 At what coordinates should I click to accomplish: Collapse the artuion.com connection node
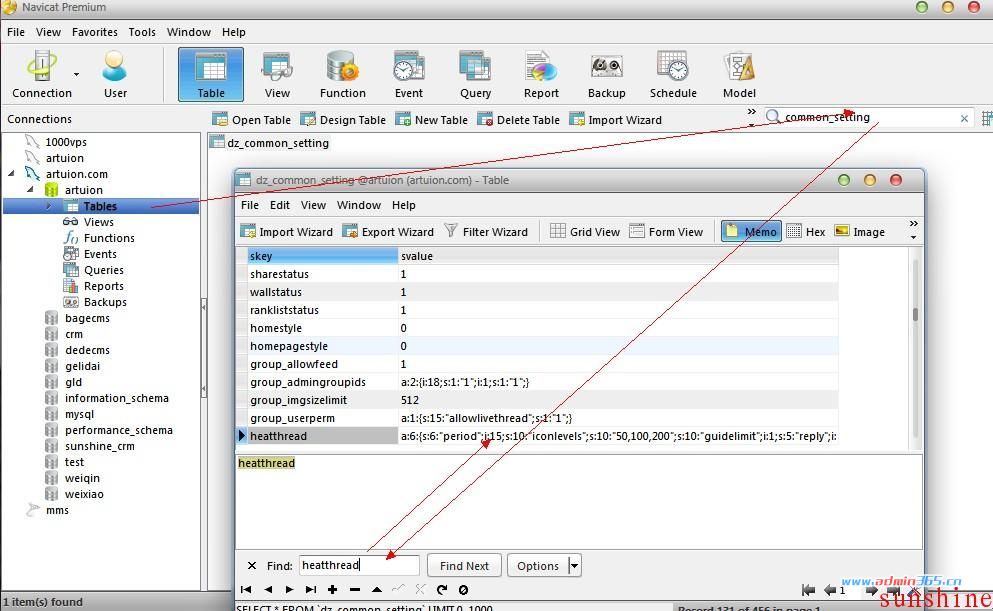point(11,173)
